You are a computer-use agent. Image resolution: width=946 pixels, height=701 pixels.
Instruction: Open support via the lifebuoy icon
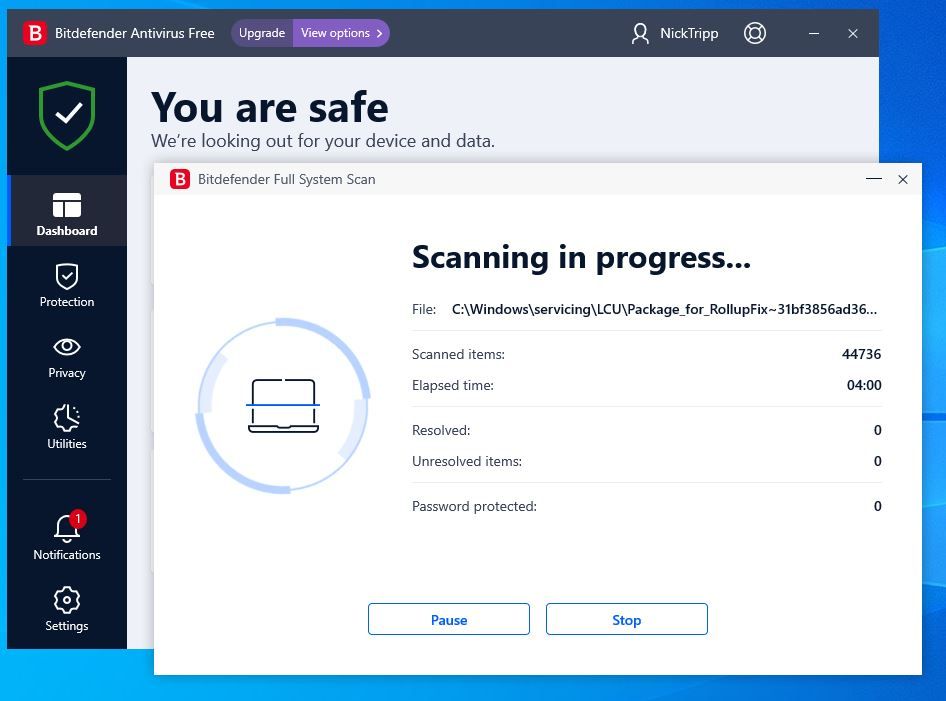click(x=755, y=33)
